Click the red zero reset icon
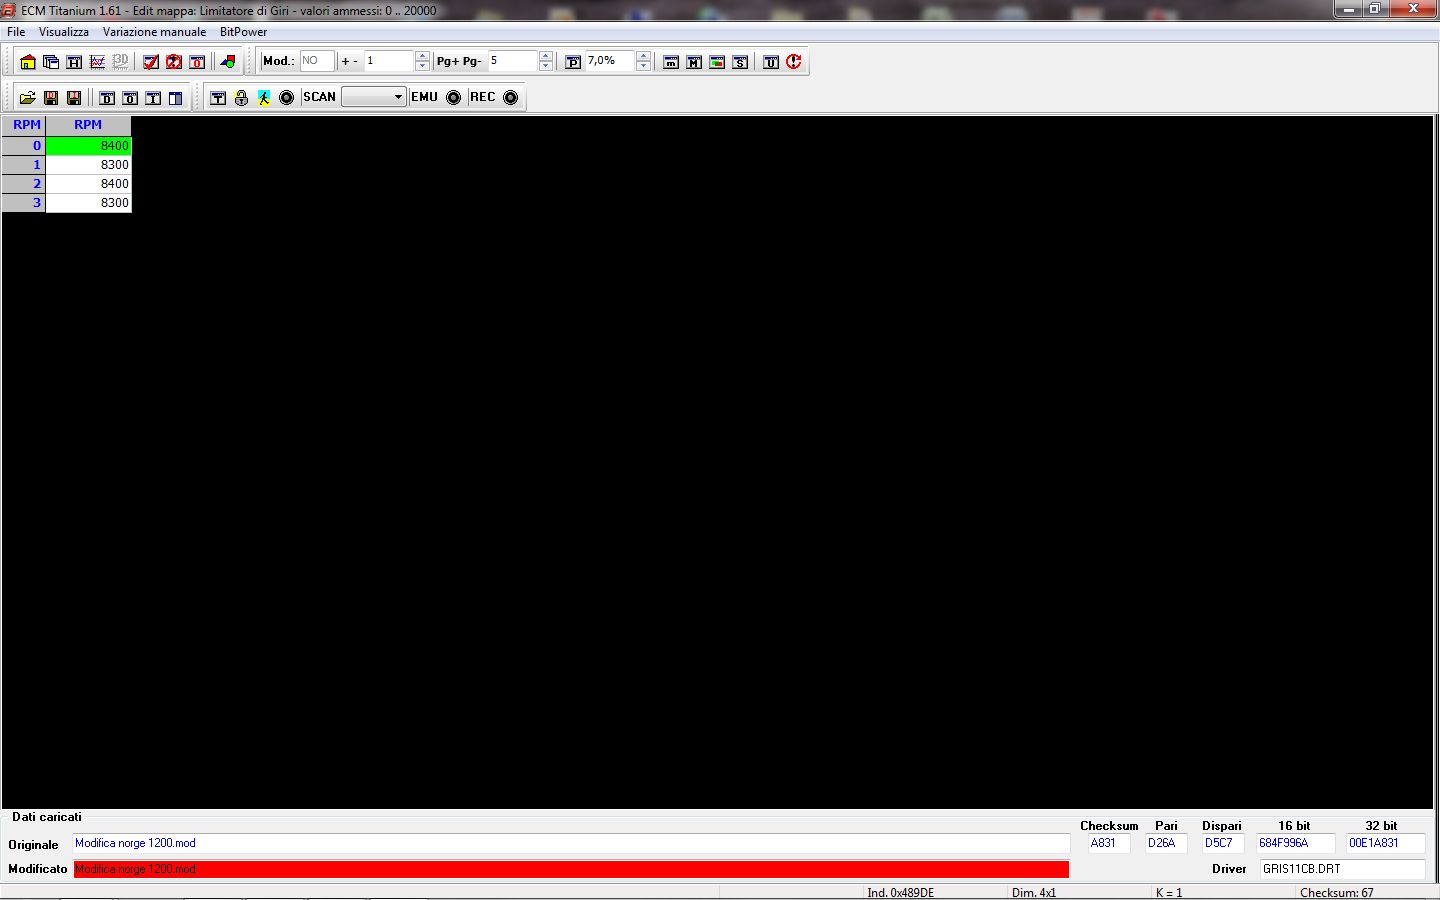The width and height of the screenshot is (1440, 900). [197, 62]
